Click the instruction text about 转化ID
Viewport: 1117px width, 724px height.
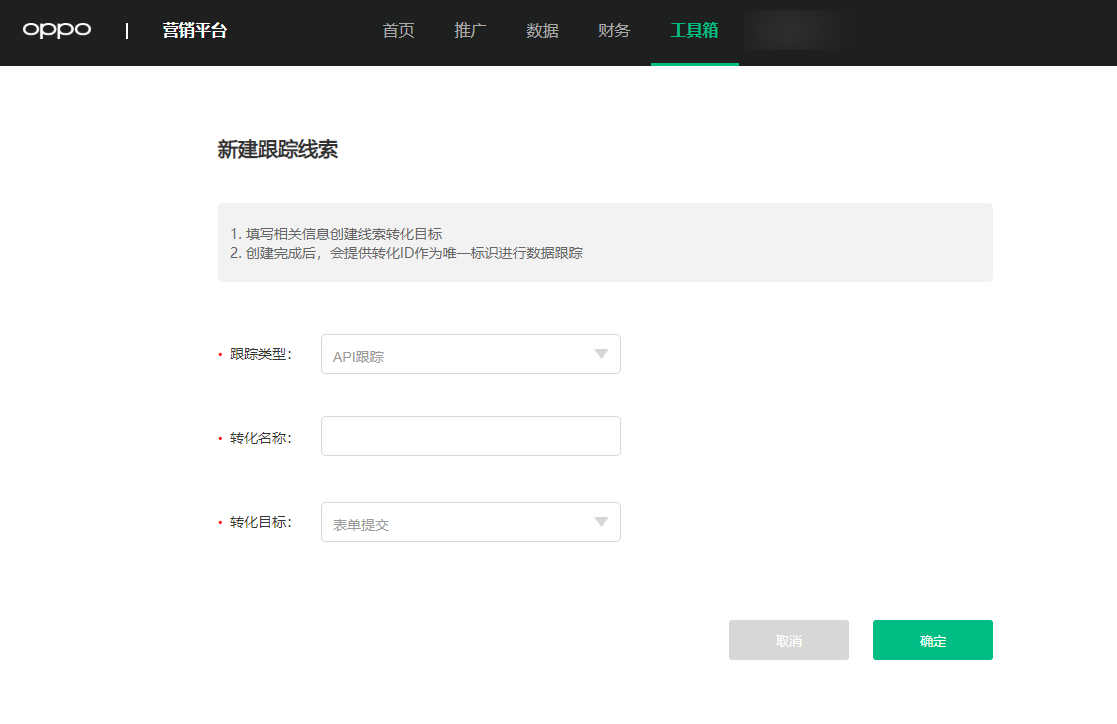(x=406, y=253)
